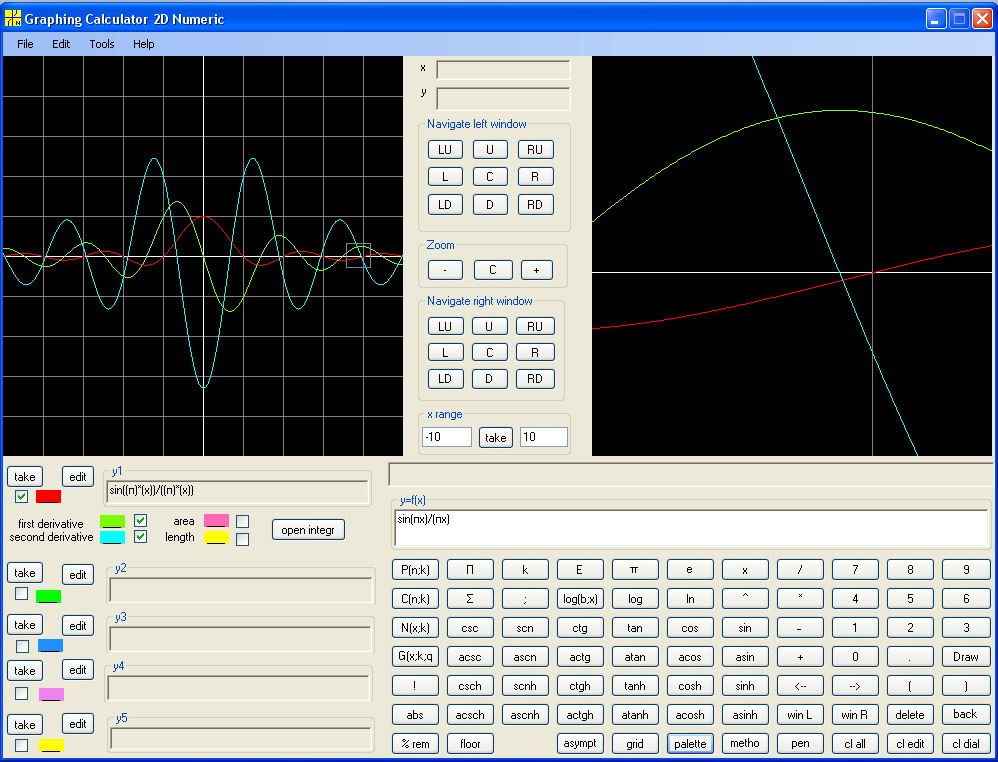Image resolution: width=998 pixels, height=762 pixels.
Task: Click the left arrow <-- key
Action: pos(800,686)
